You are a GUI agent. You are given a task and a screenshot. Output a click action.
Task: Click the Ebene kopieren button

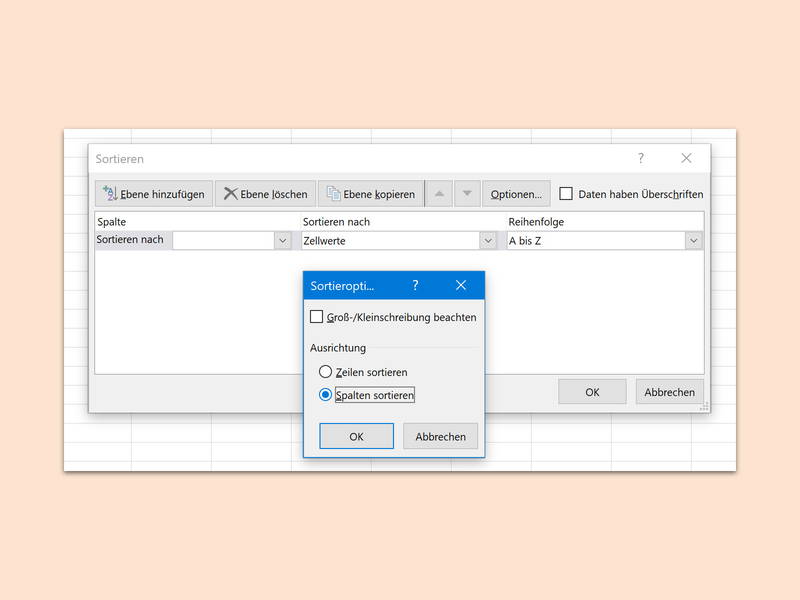pyautogui.click(x=371, y=194)
